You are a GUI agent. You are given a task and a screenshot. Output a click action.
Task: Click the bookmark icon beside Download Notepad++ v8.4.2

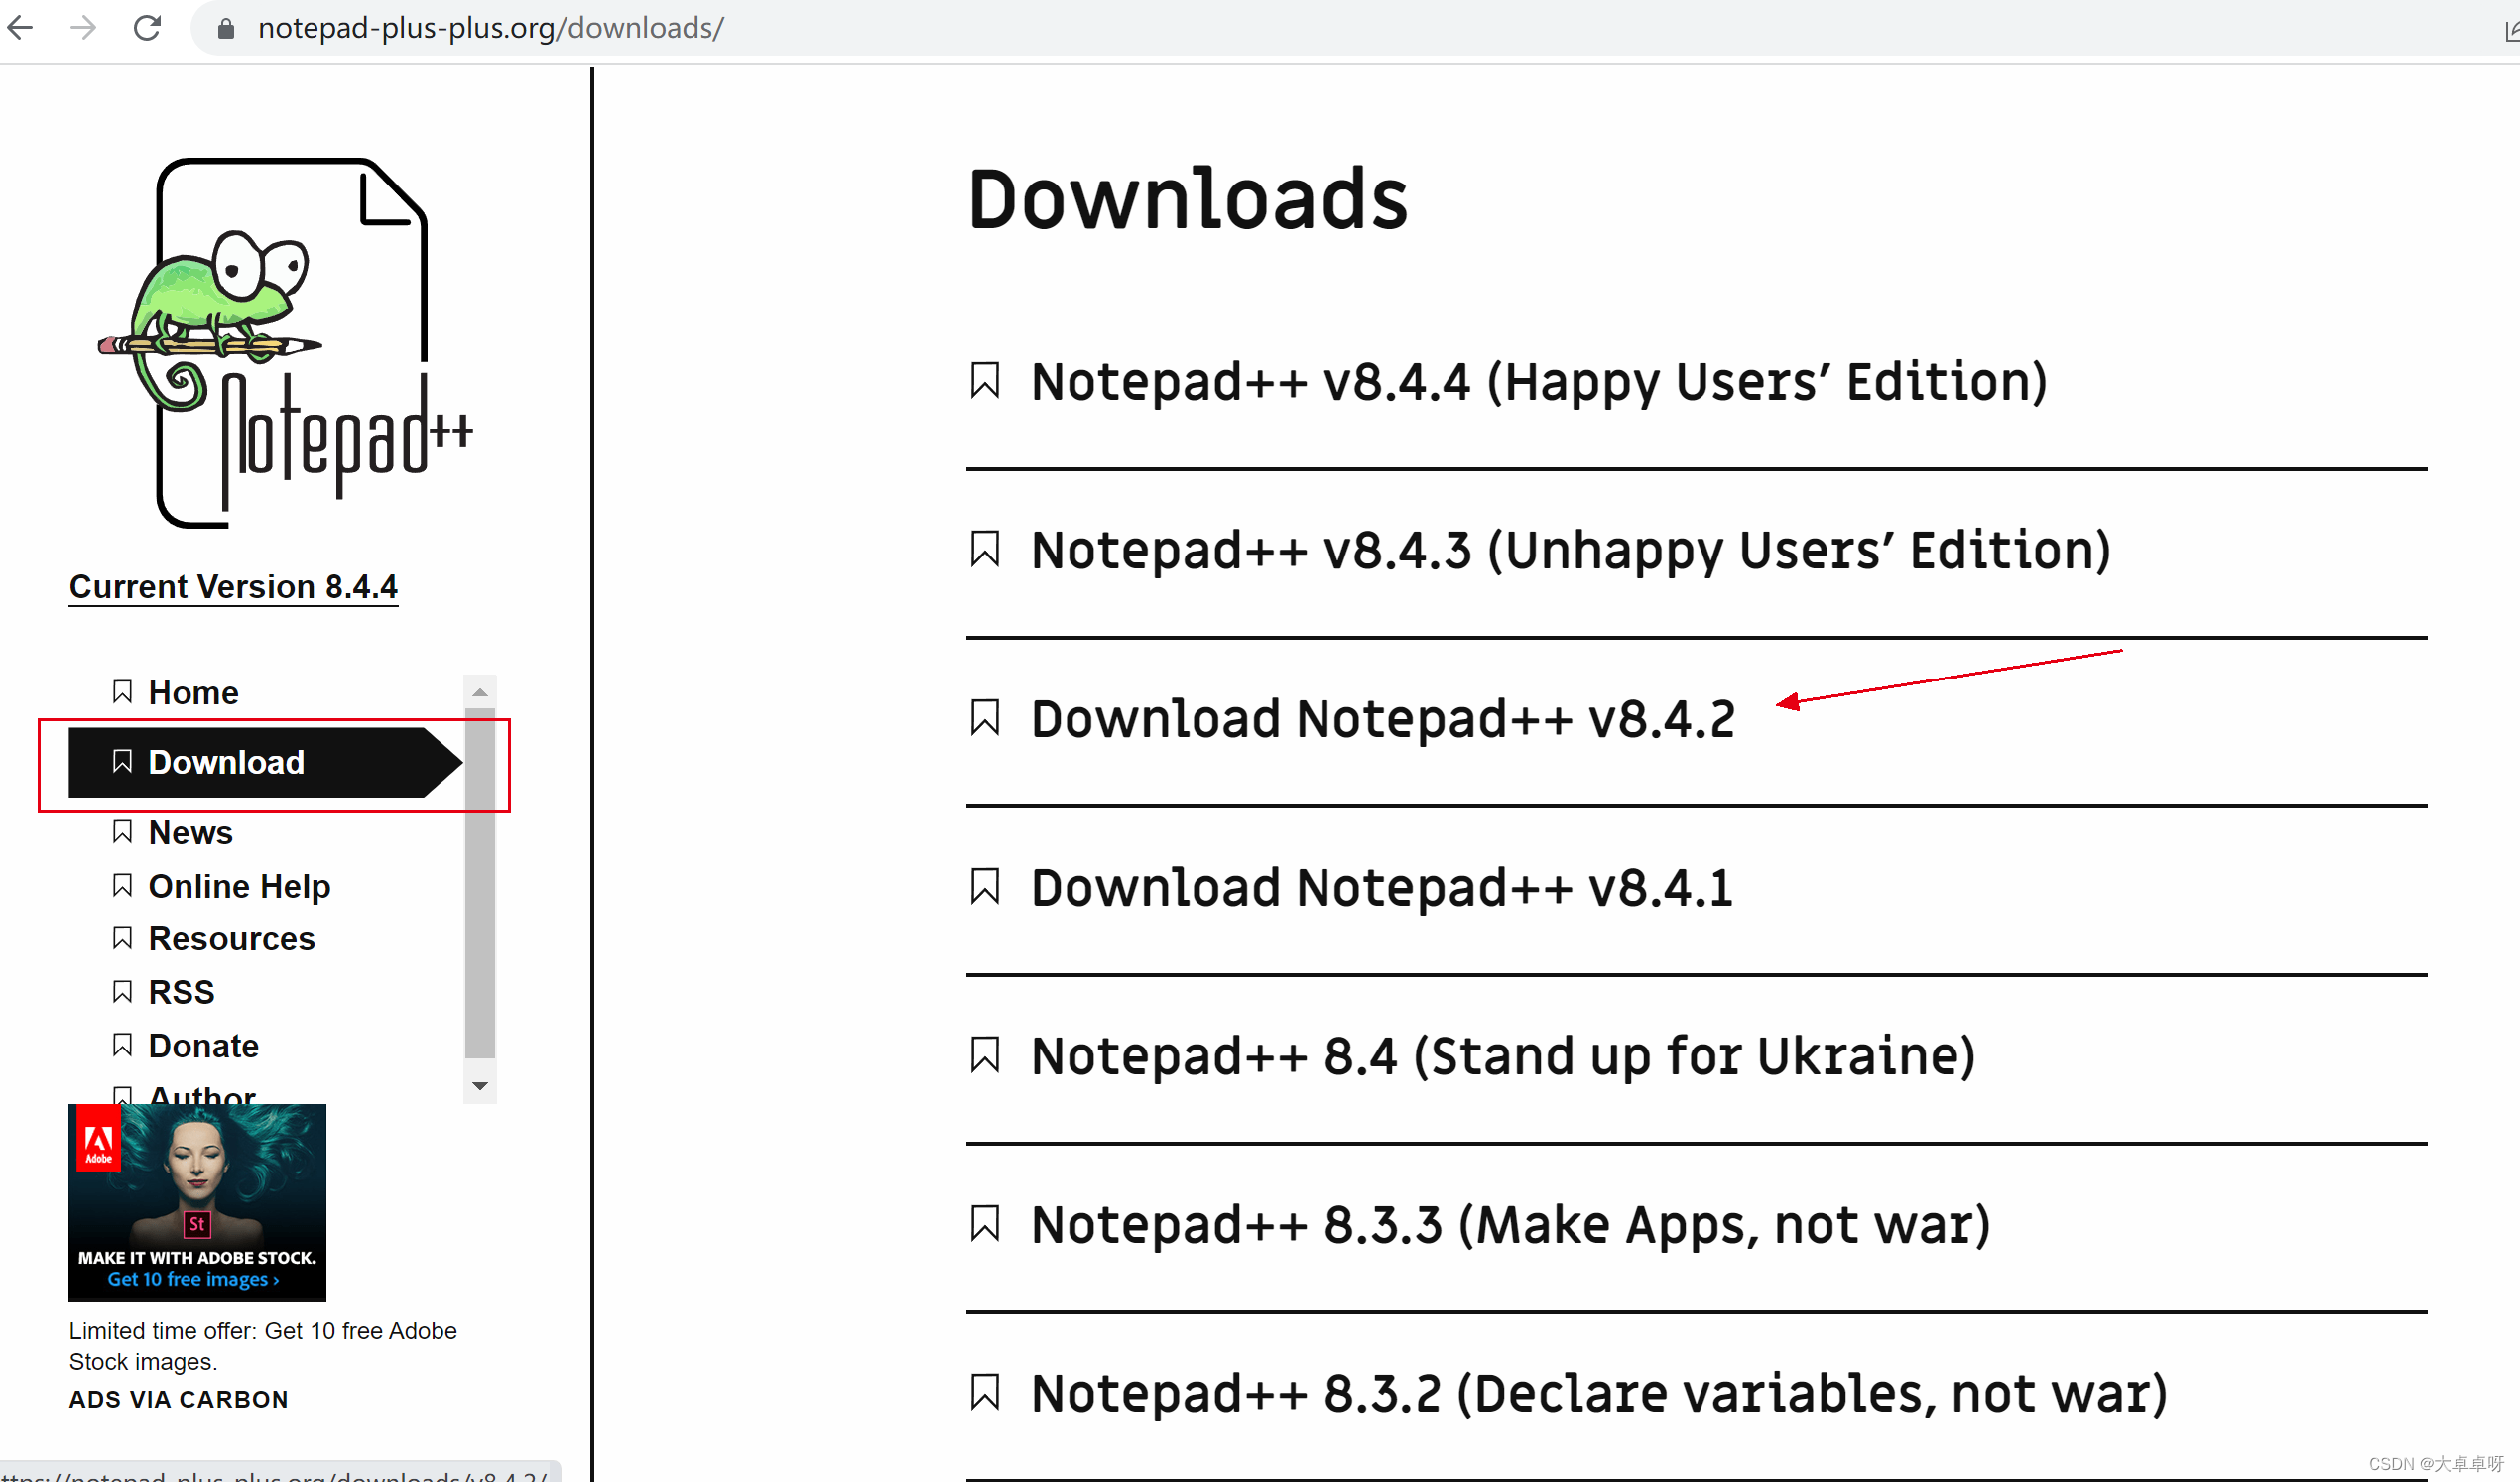click(986, 717)
